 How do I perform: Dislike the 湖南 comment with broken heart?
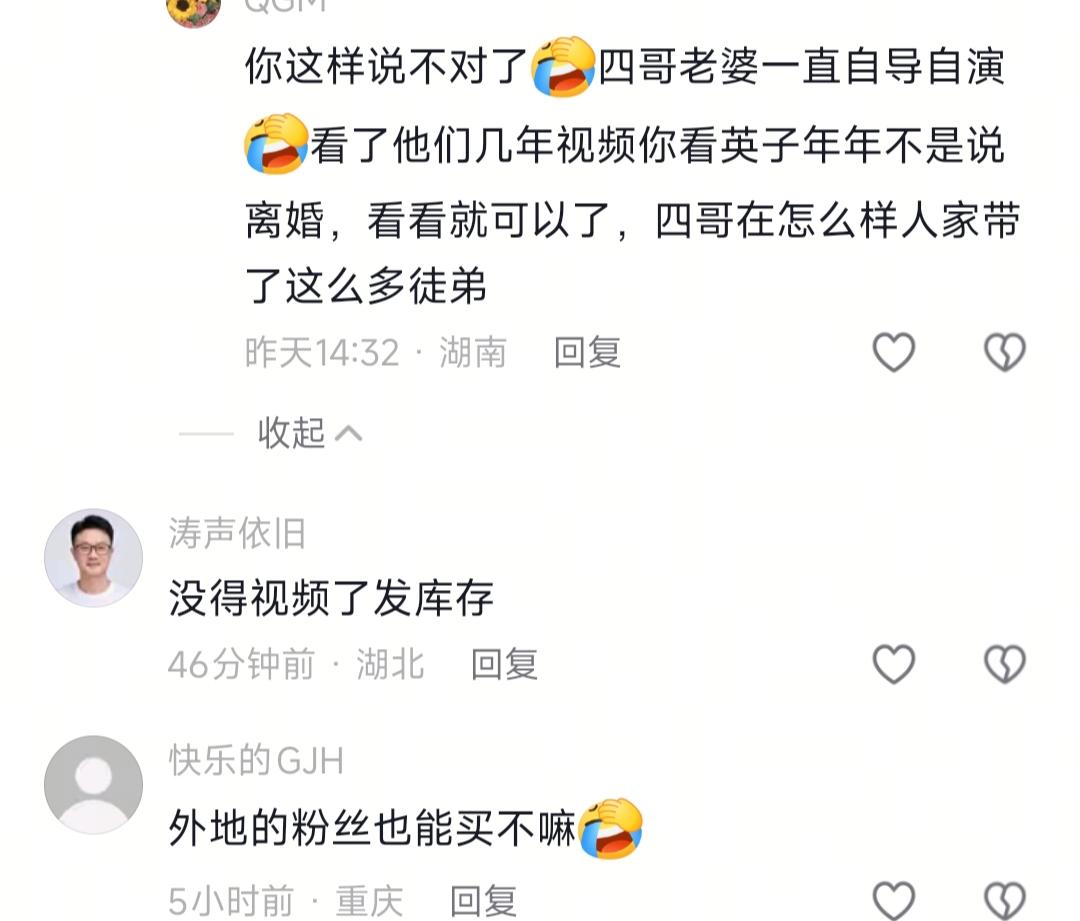pyautogui.click(x=1004, y=352)
